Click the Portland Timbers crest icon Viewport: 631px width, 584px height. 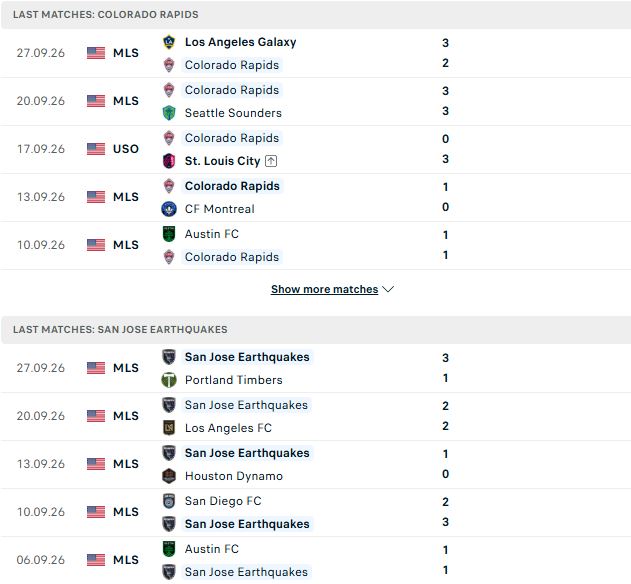pos(169,380)
